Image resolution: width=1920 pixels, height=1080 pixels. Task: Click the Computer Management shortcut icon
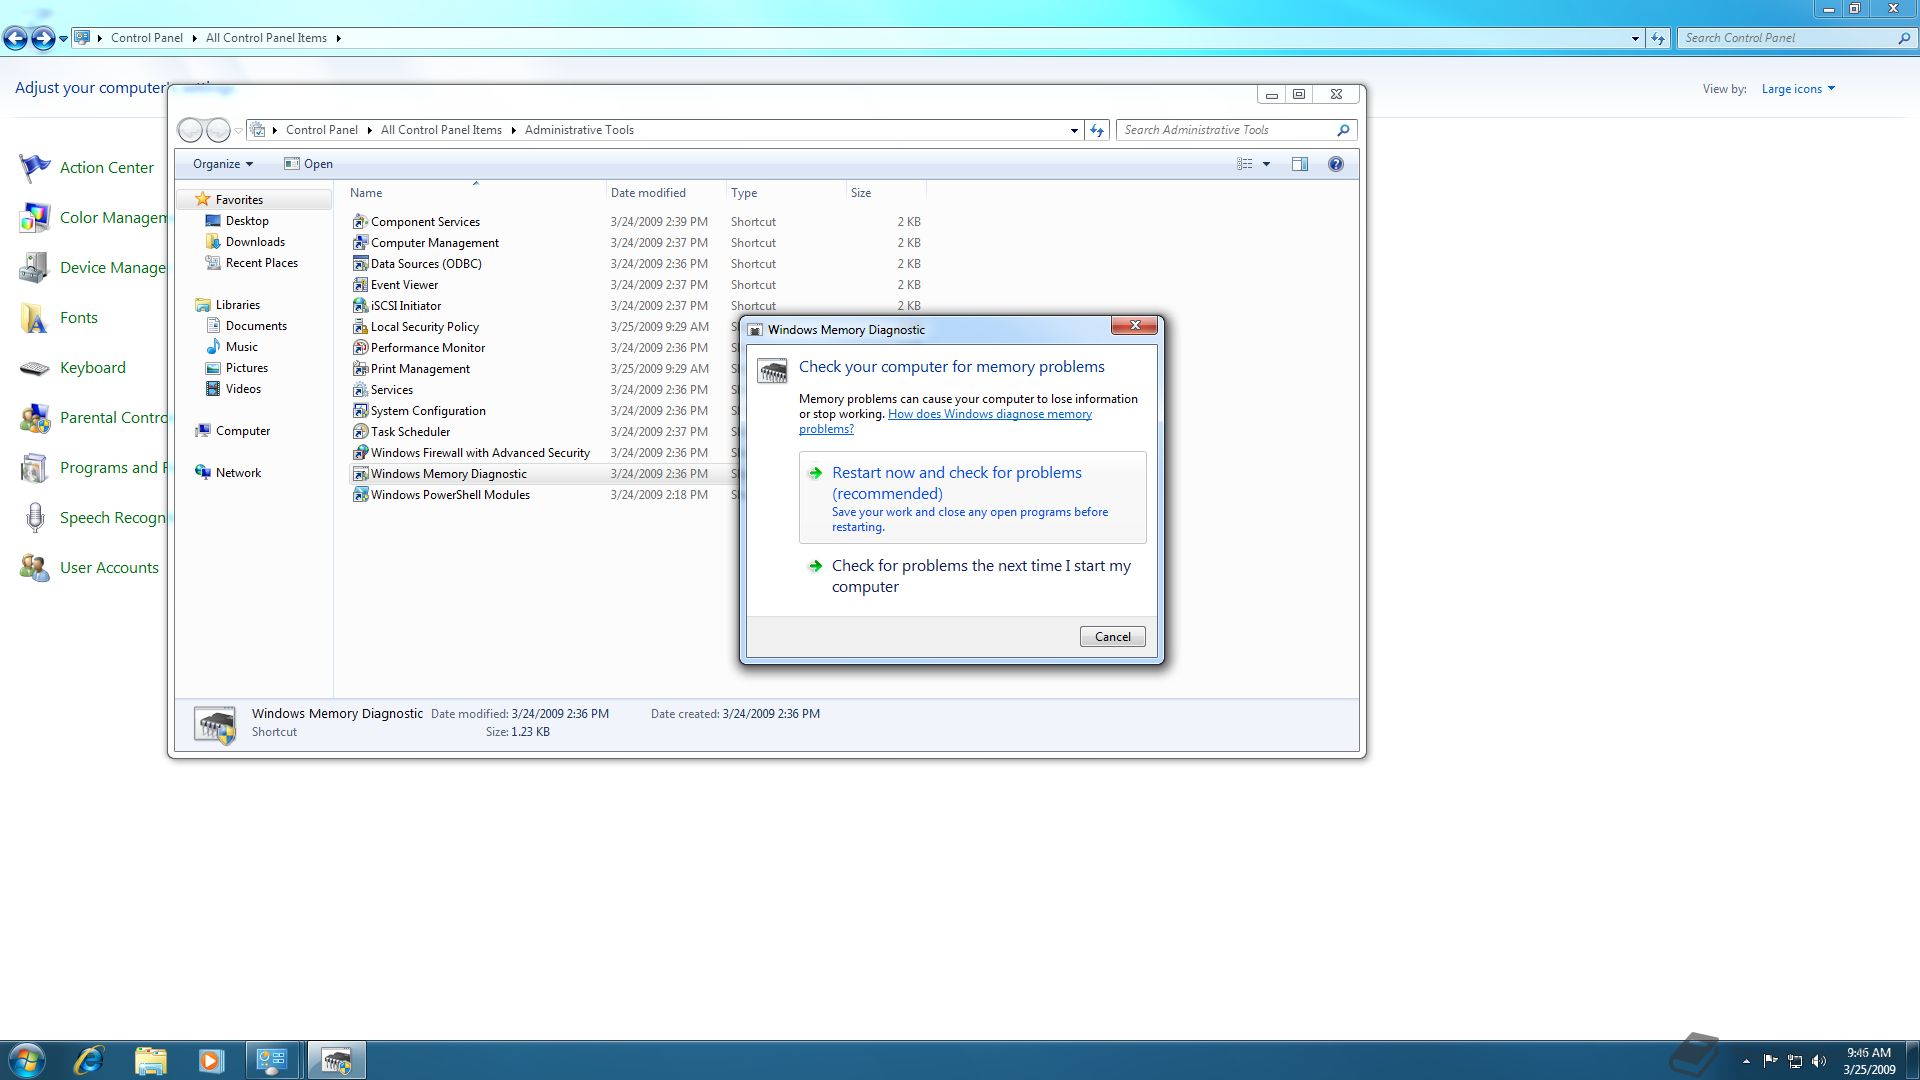pyautogui.click(x=360, y=243)
